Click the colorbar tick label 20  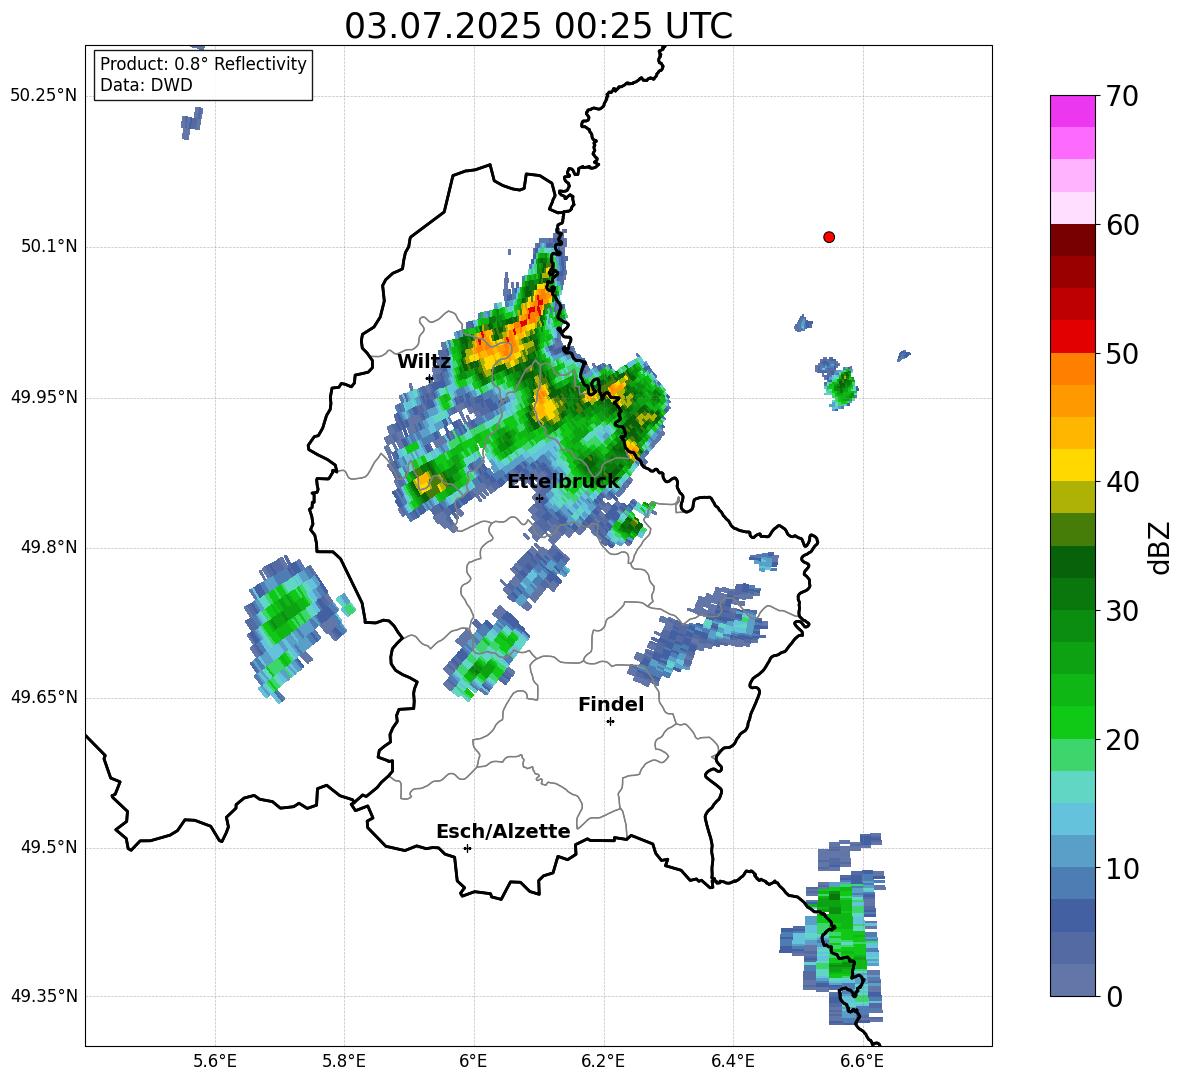point(1122,741)
